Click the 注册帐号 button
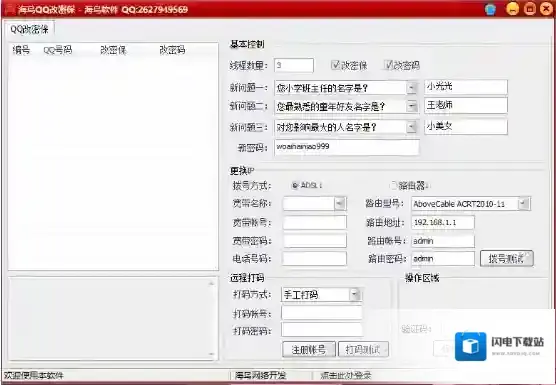 [308, 350]
